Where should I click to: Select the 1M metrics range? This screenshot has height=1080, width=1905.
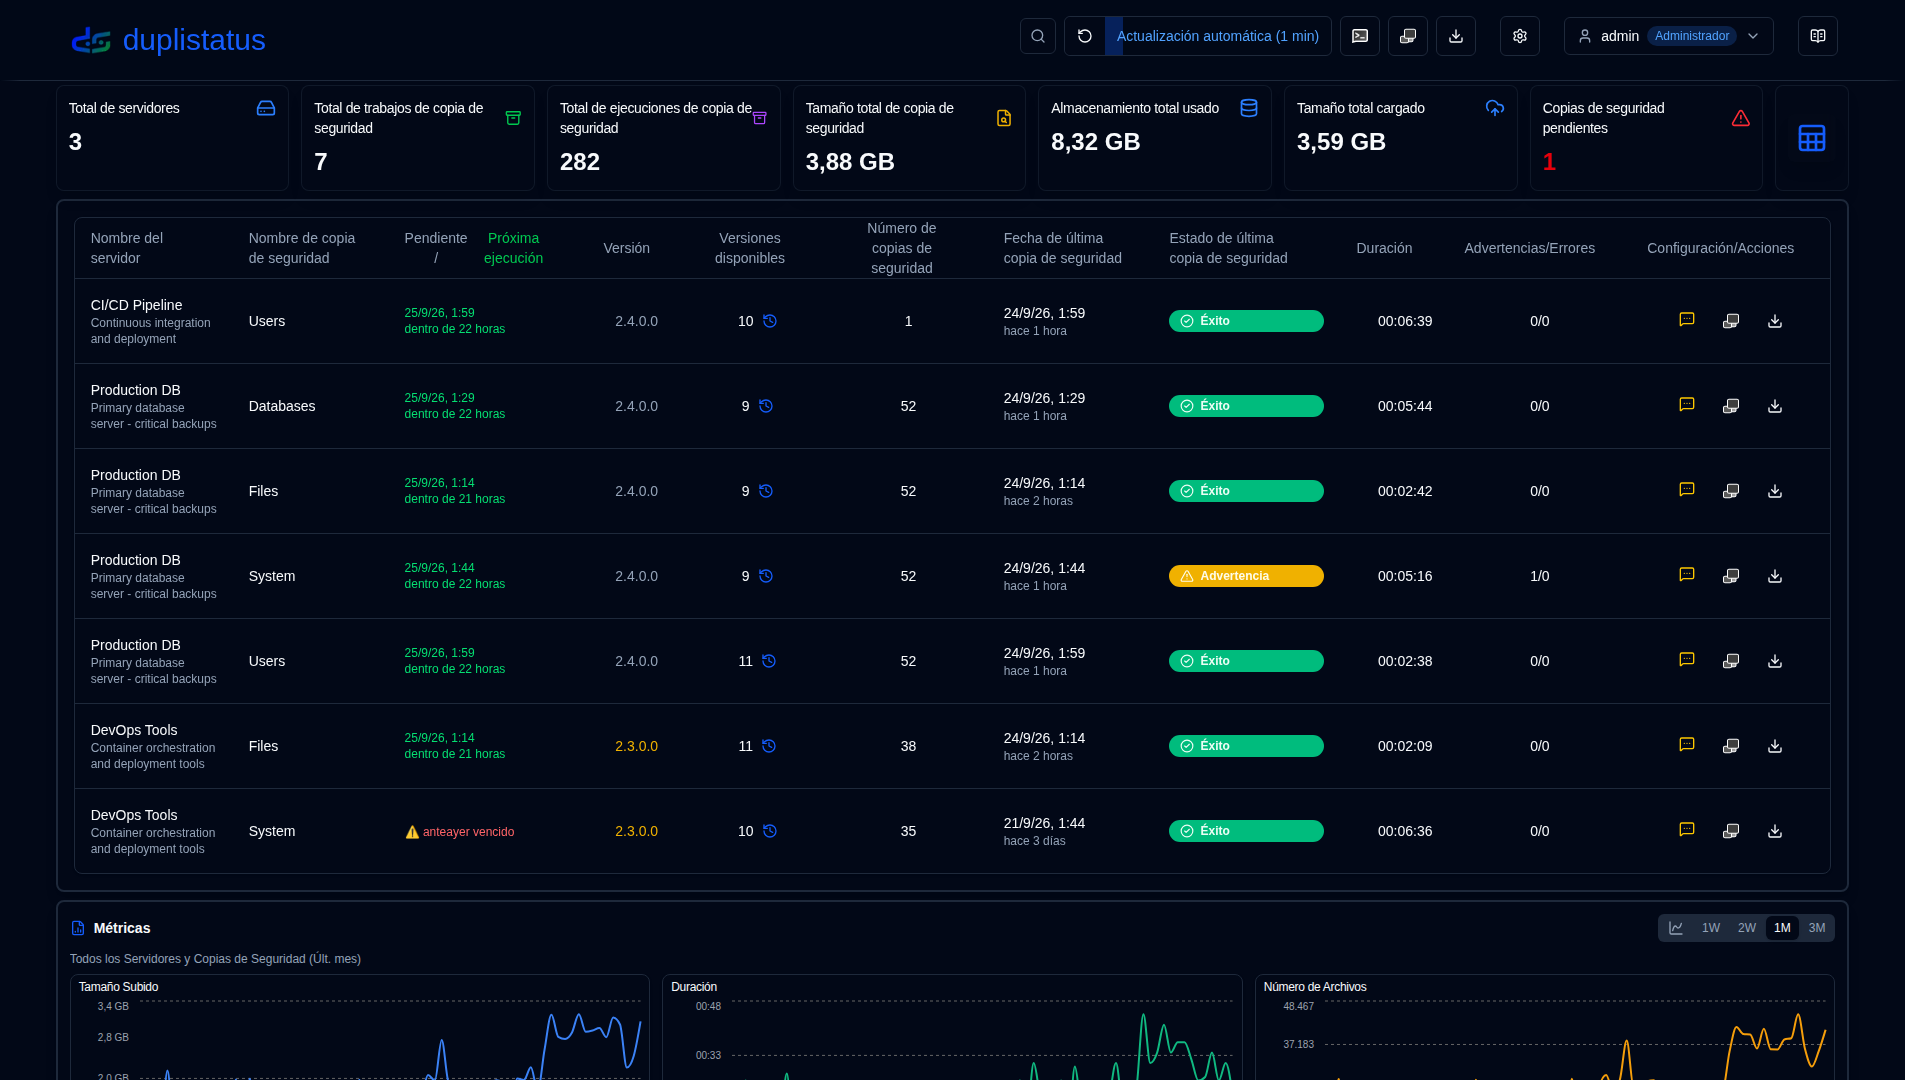pos(1782,928)
